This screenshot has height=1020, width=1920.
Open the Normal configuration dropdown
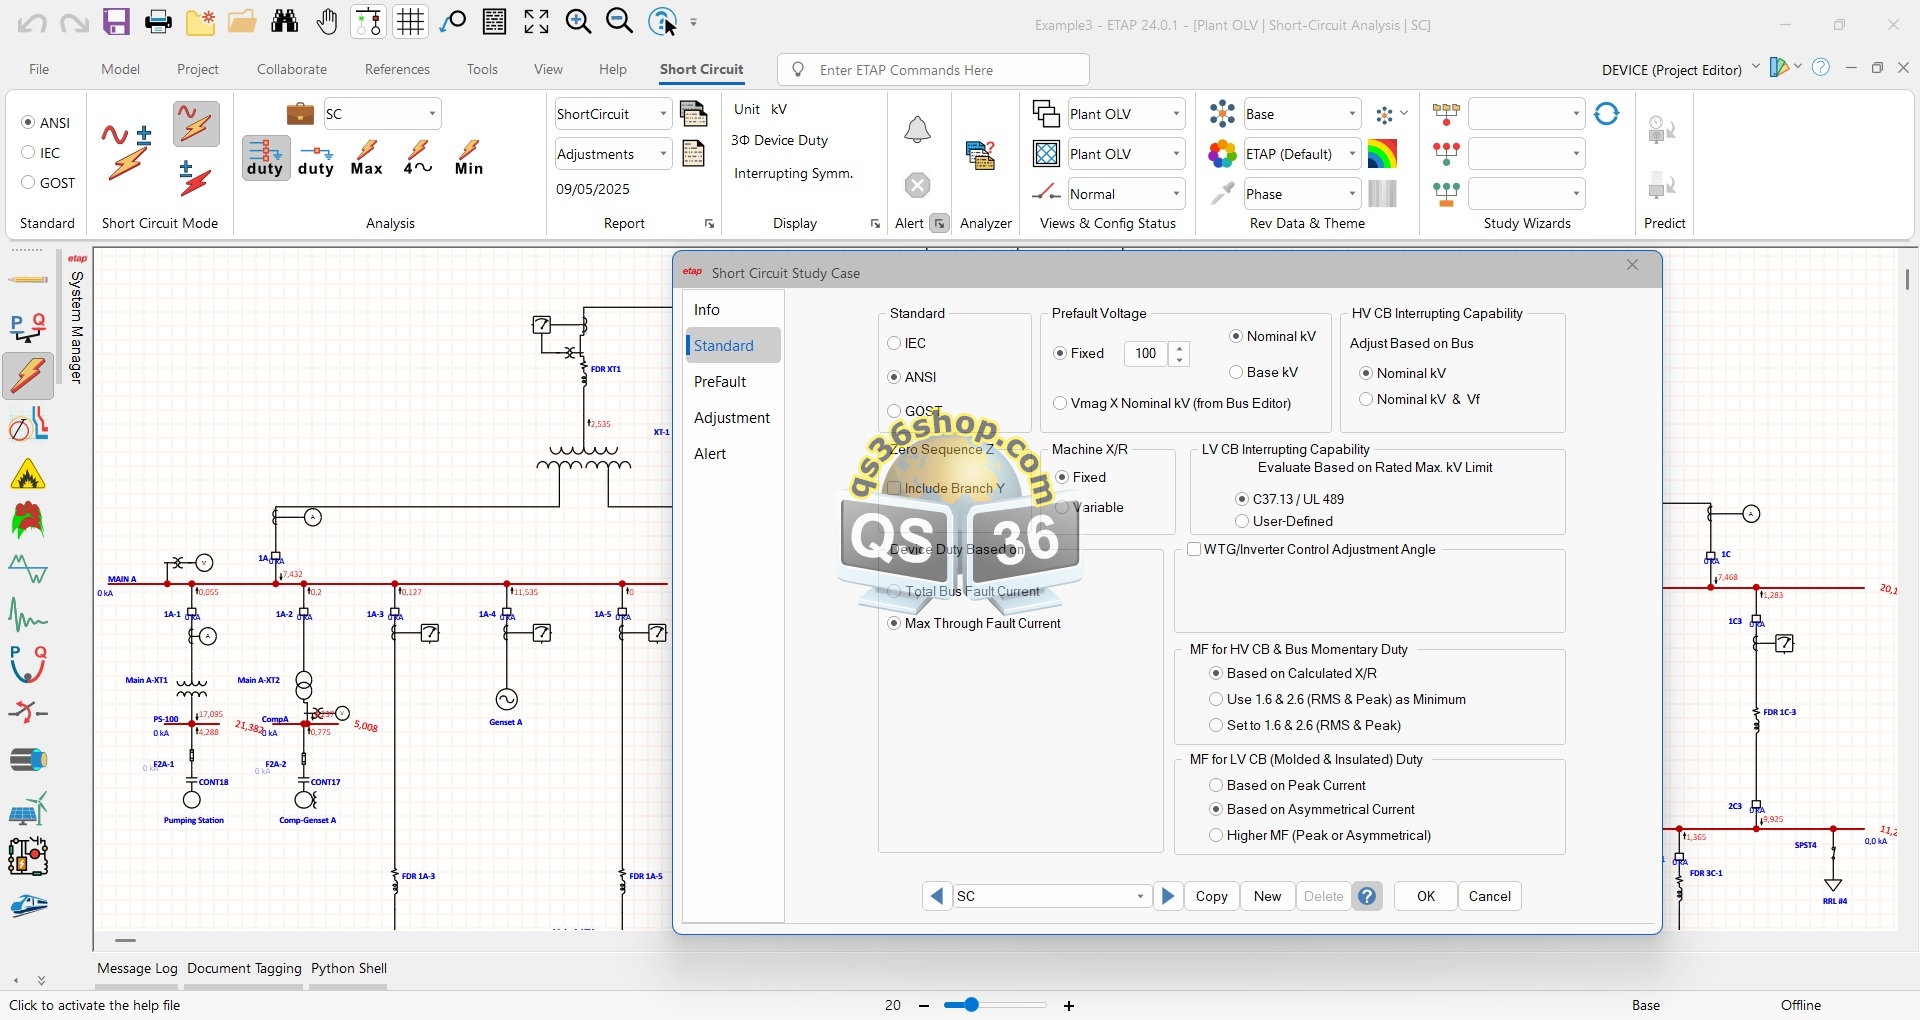click(1176, 194)
